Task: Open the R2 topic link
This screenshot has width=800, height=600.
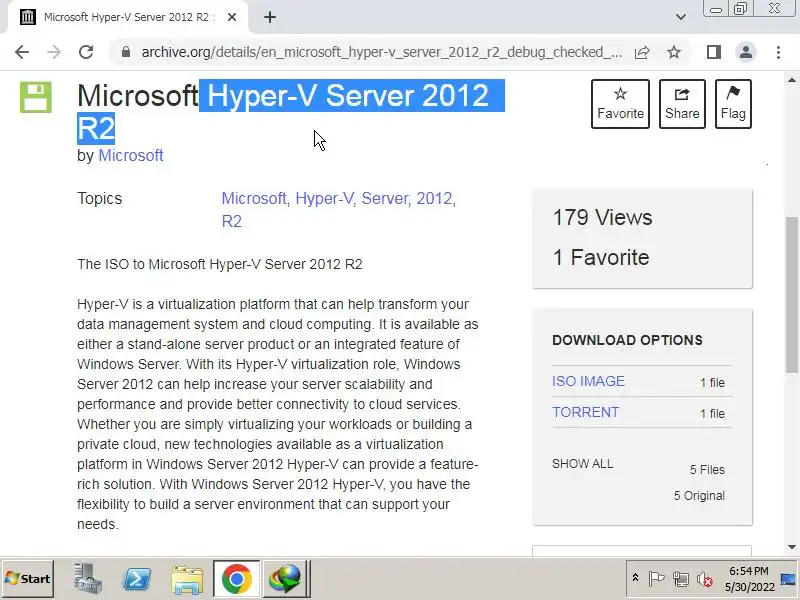Action: point(232,221)
